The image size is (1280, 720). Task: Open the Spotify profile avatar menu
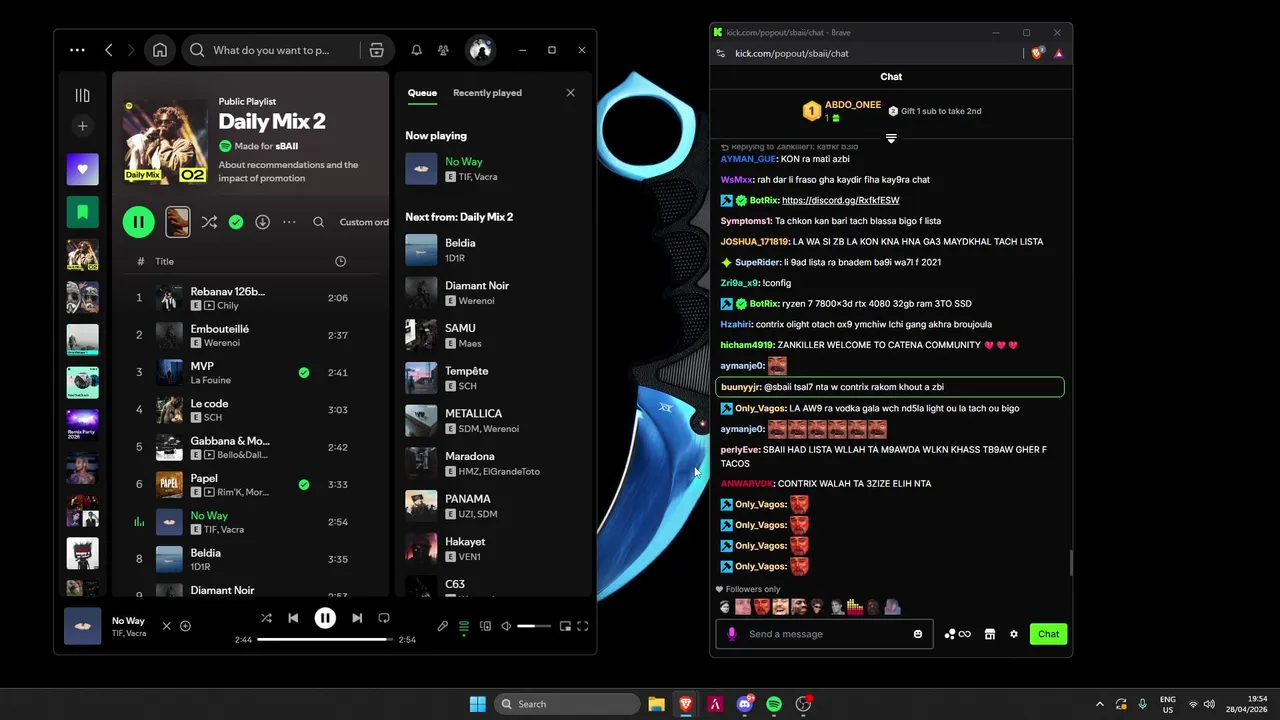[480, 50]
